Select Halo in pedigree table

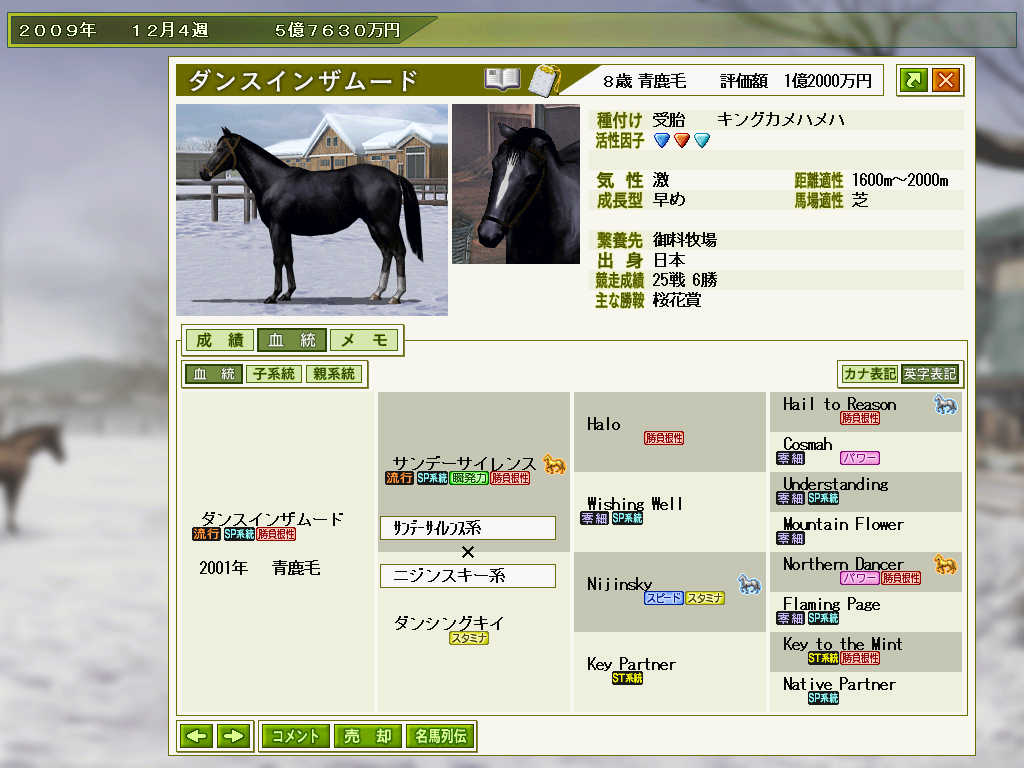(603, 424)
